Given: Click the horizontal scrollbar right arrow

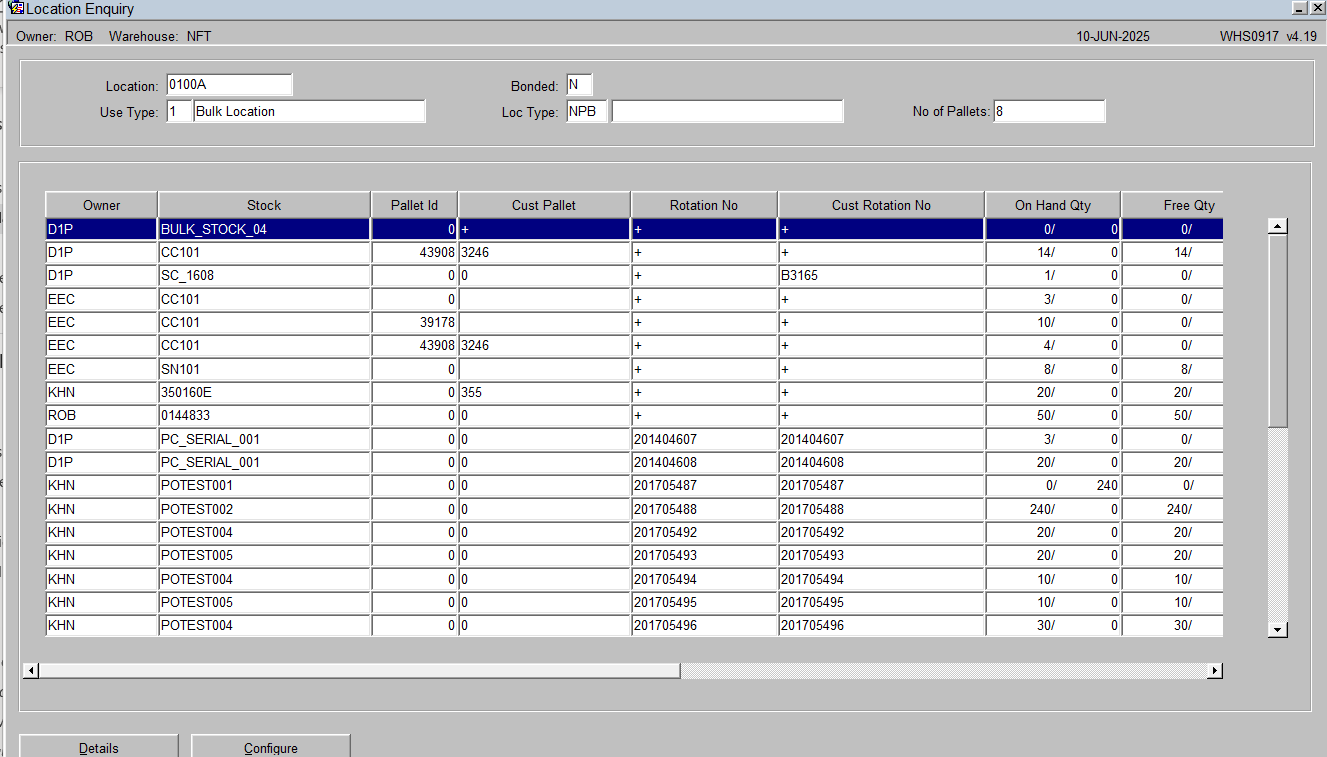Looking at the screenshot, I should point(1215,670).
